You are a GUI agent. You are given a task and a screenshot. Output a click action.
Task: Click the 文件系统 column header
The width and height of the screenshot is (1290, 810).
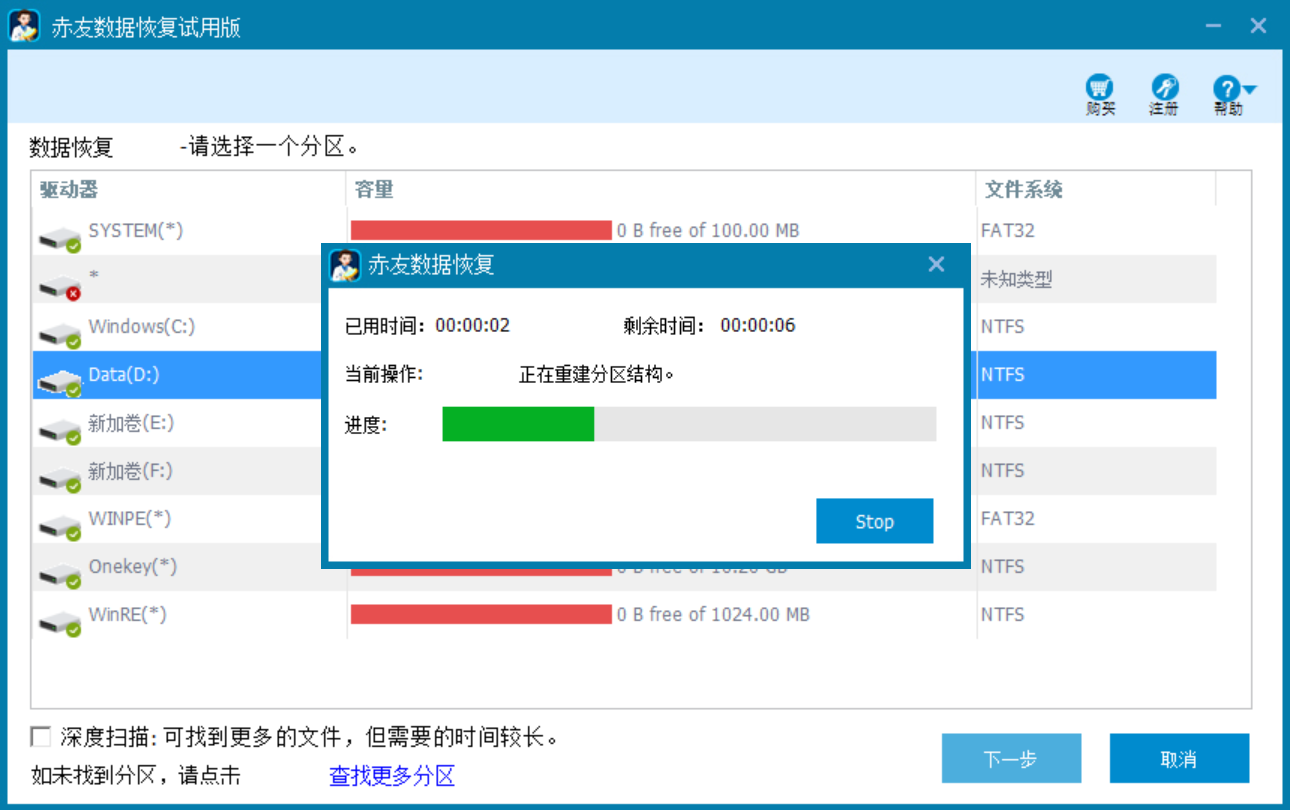point(1096,189)
